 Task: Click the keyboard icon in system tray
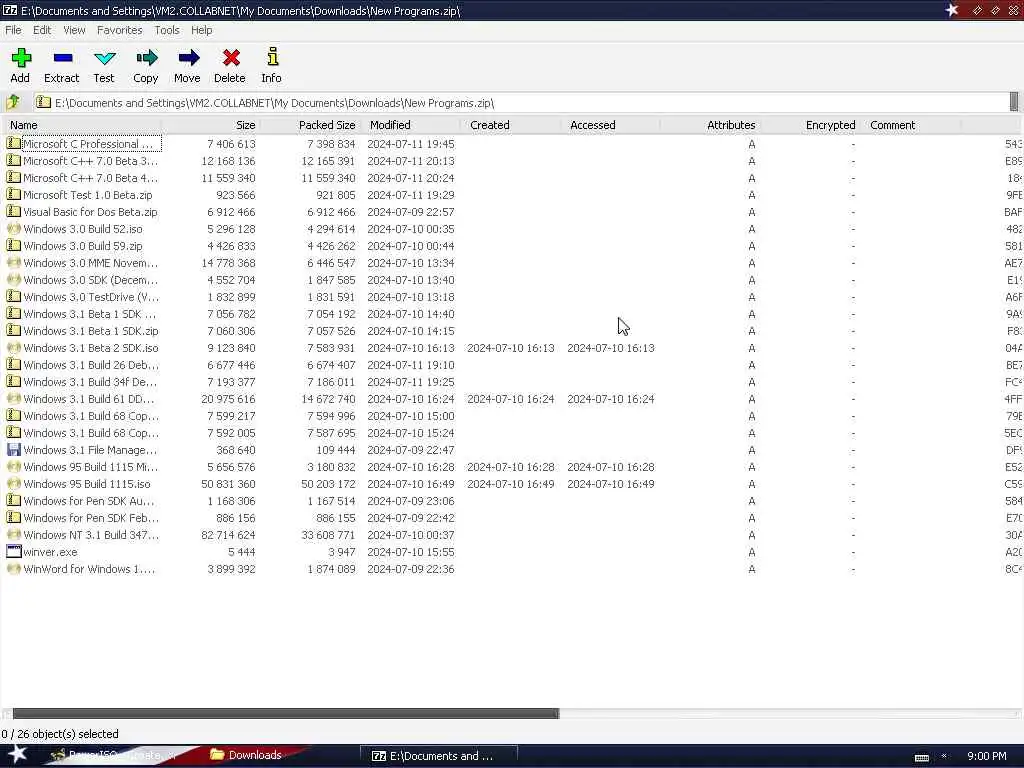pos(921,758)
